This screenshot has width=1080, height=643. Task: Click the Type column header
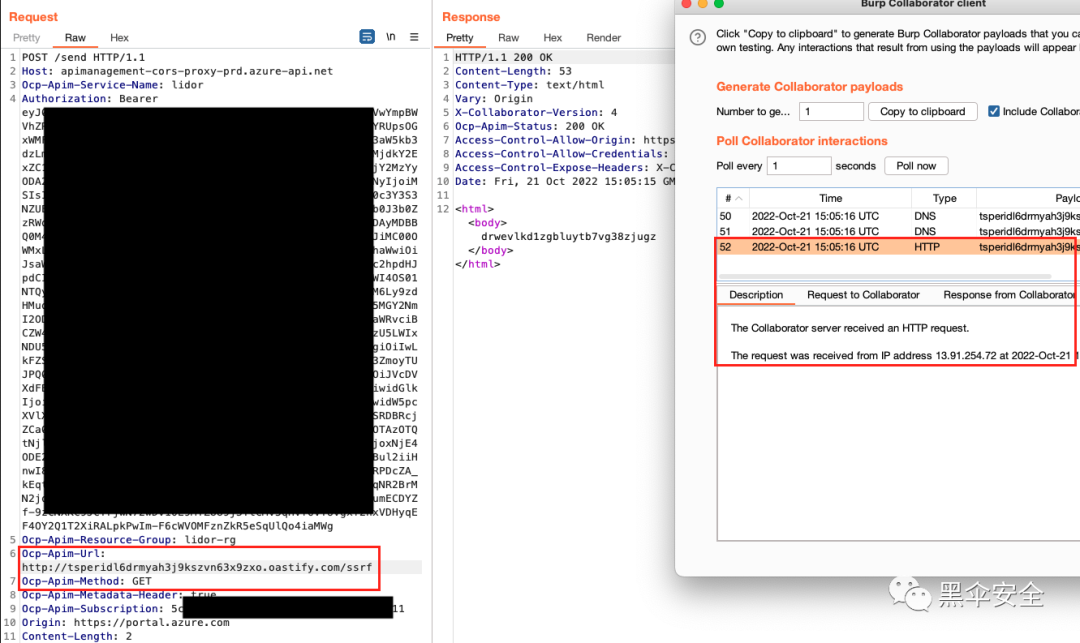pos(944,198)
